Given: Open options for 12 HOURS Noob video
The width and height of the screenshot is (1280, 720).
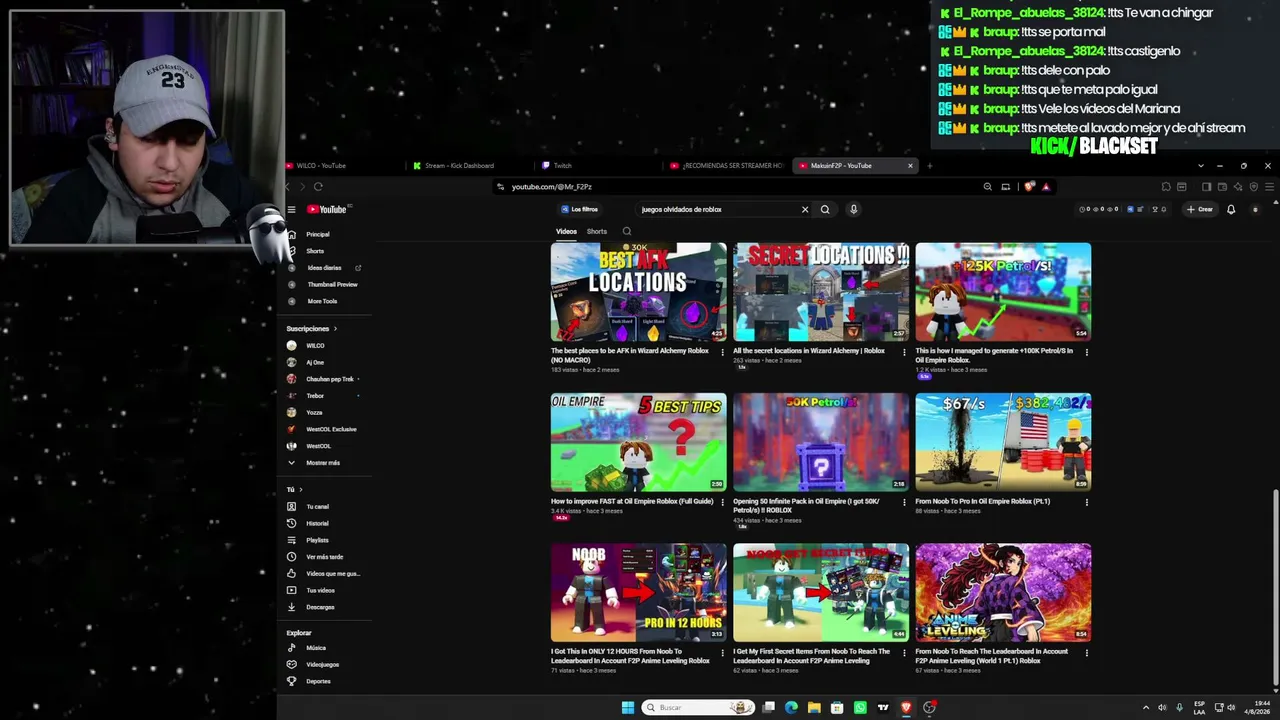Looking at the screenshot, I should tap(723, 652).
